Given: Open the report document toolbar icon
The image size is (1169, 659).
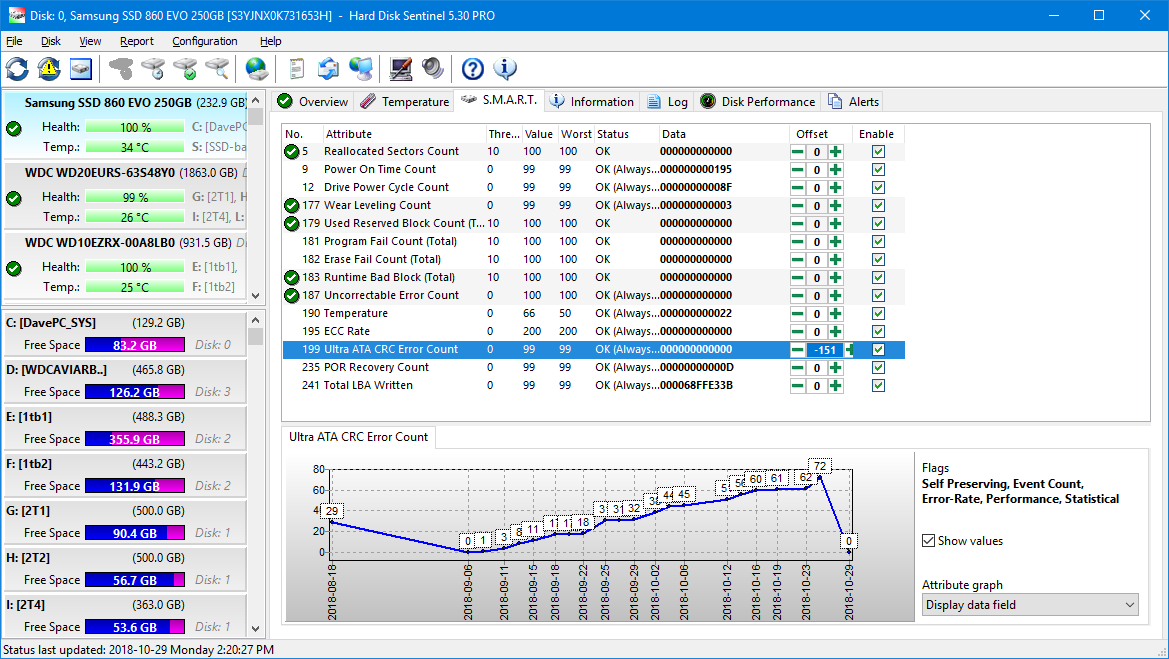Looking at the screenshot, I should (x=297, y=69).
